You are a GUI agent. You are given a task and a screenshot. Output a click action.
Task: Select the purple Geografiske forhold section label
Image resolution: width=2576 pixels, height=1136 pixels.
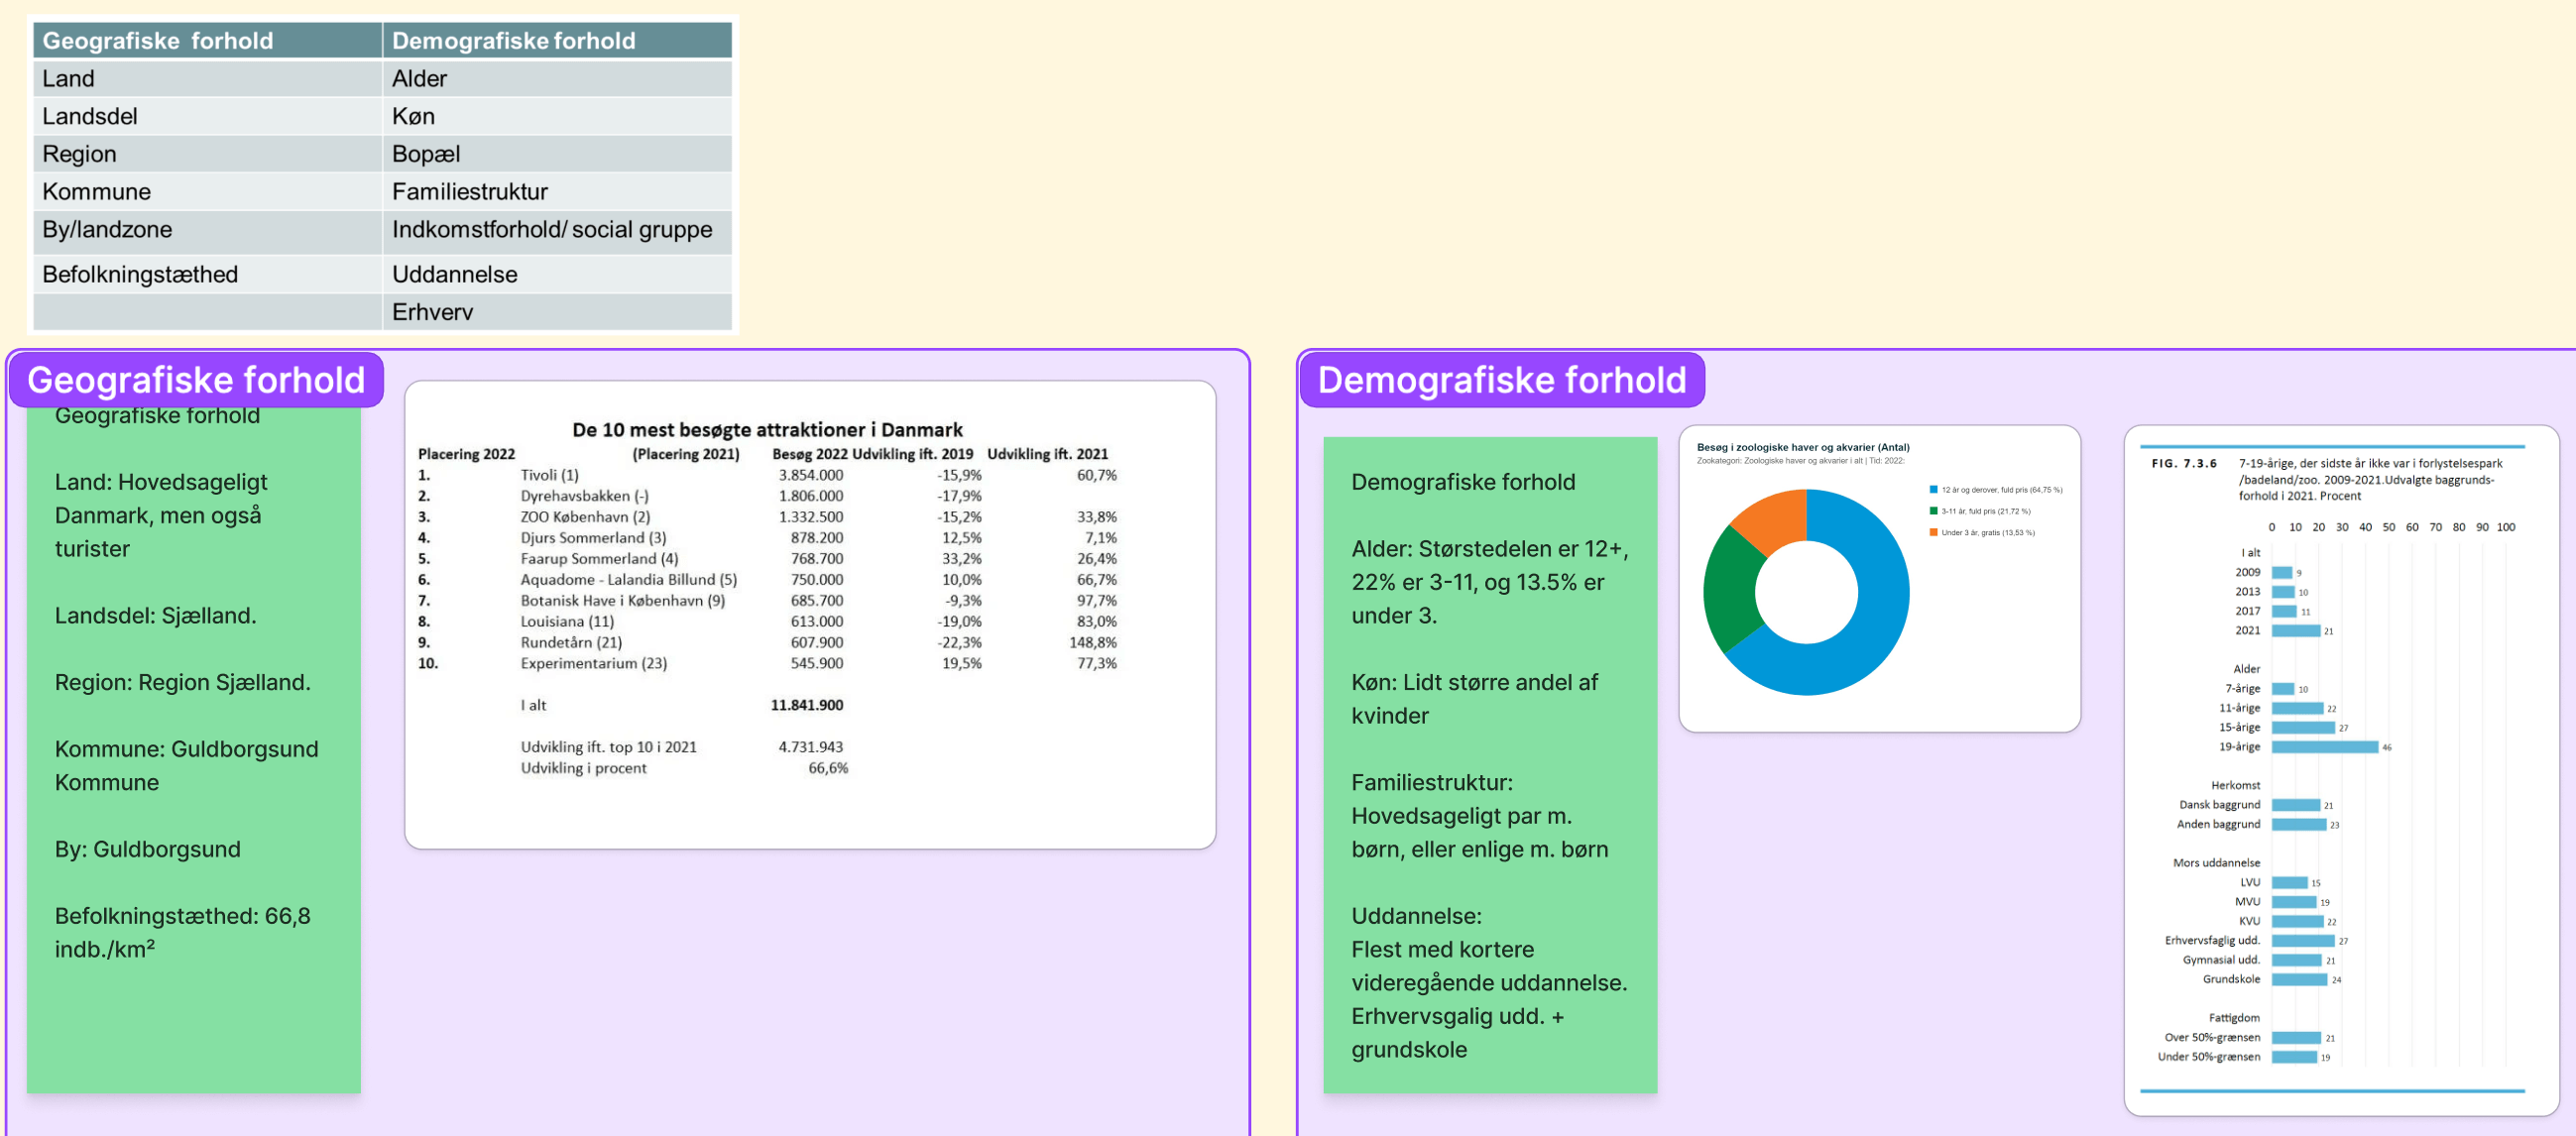tap(196, 380)
